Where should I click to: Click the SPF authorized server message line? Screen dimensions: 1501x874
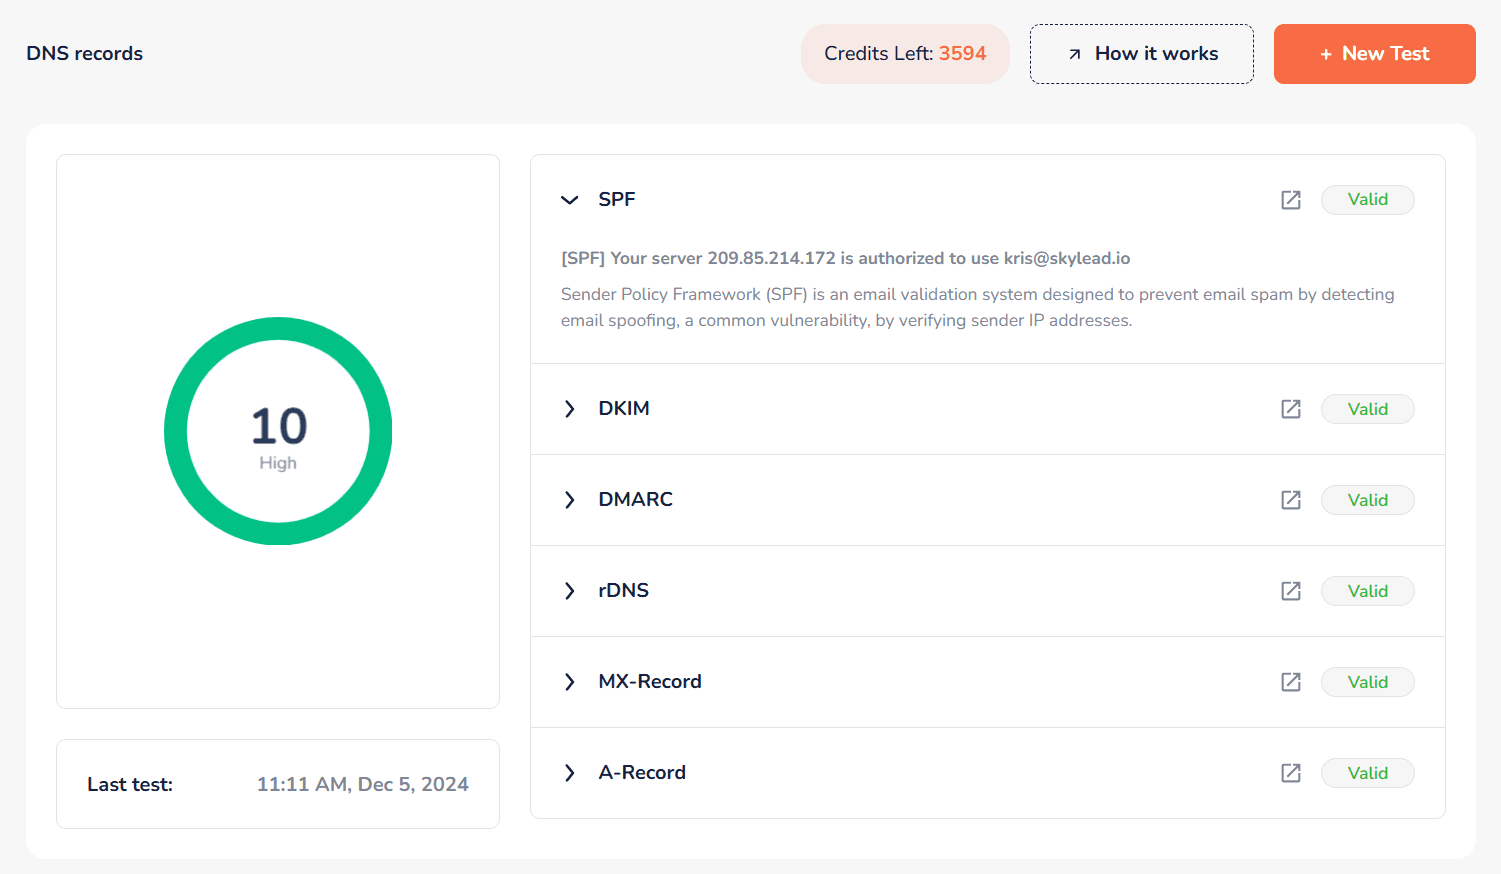pyautogui.click(x=846, y=258)
